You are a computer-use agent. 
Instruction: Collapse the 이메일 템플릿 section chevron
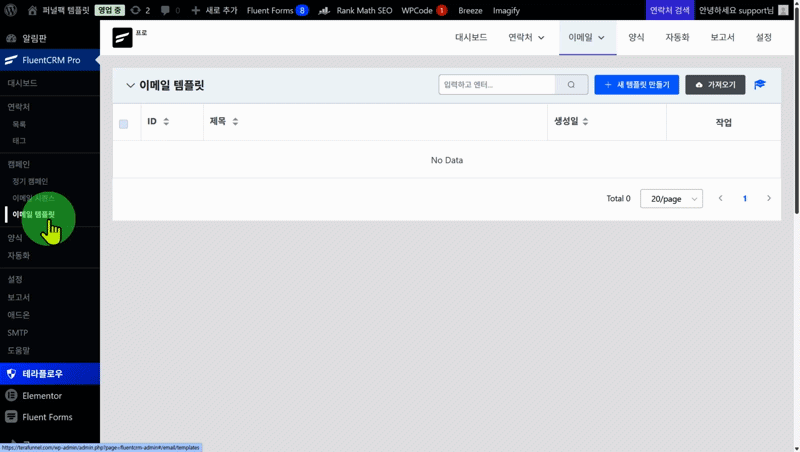pos(130,86)
